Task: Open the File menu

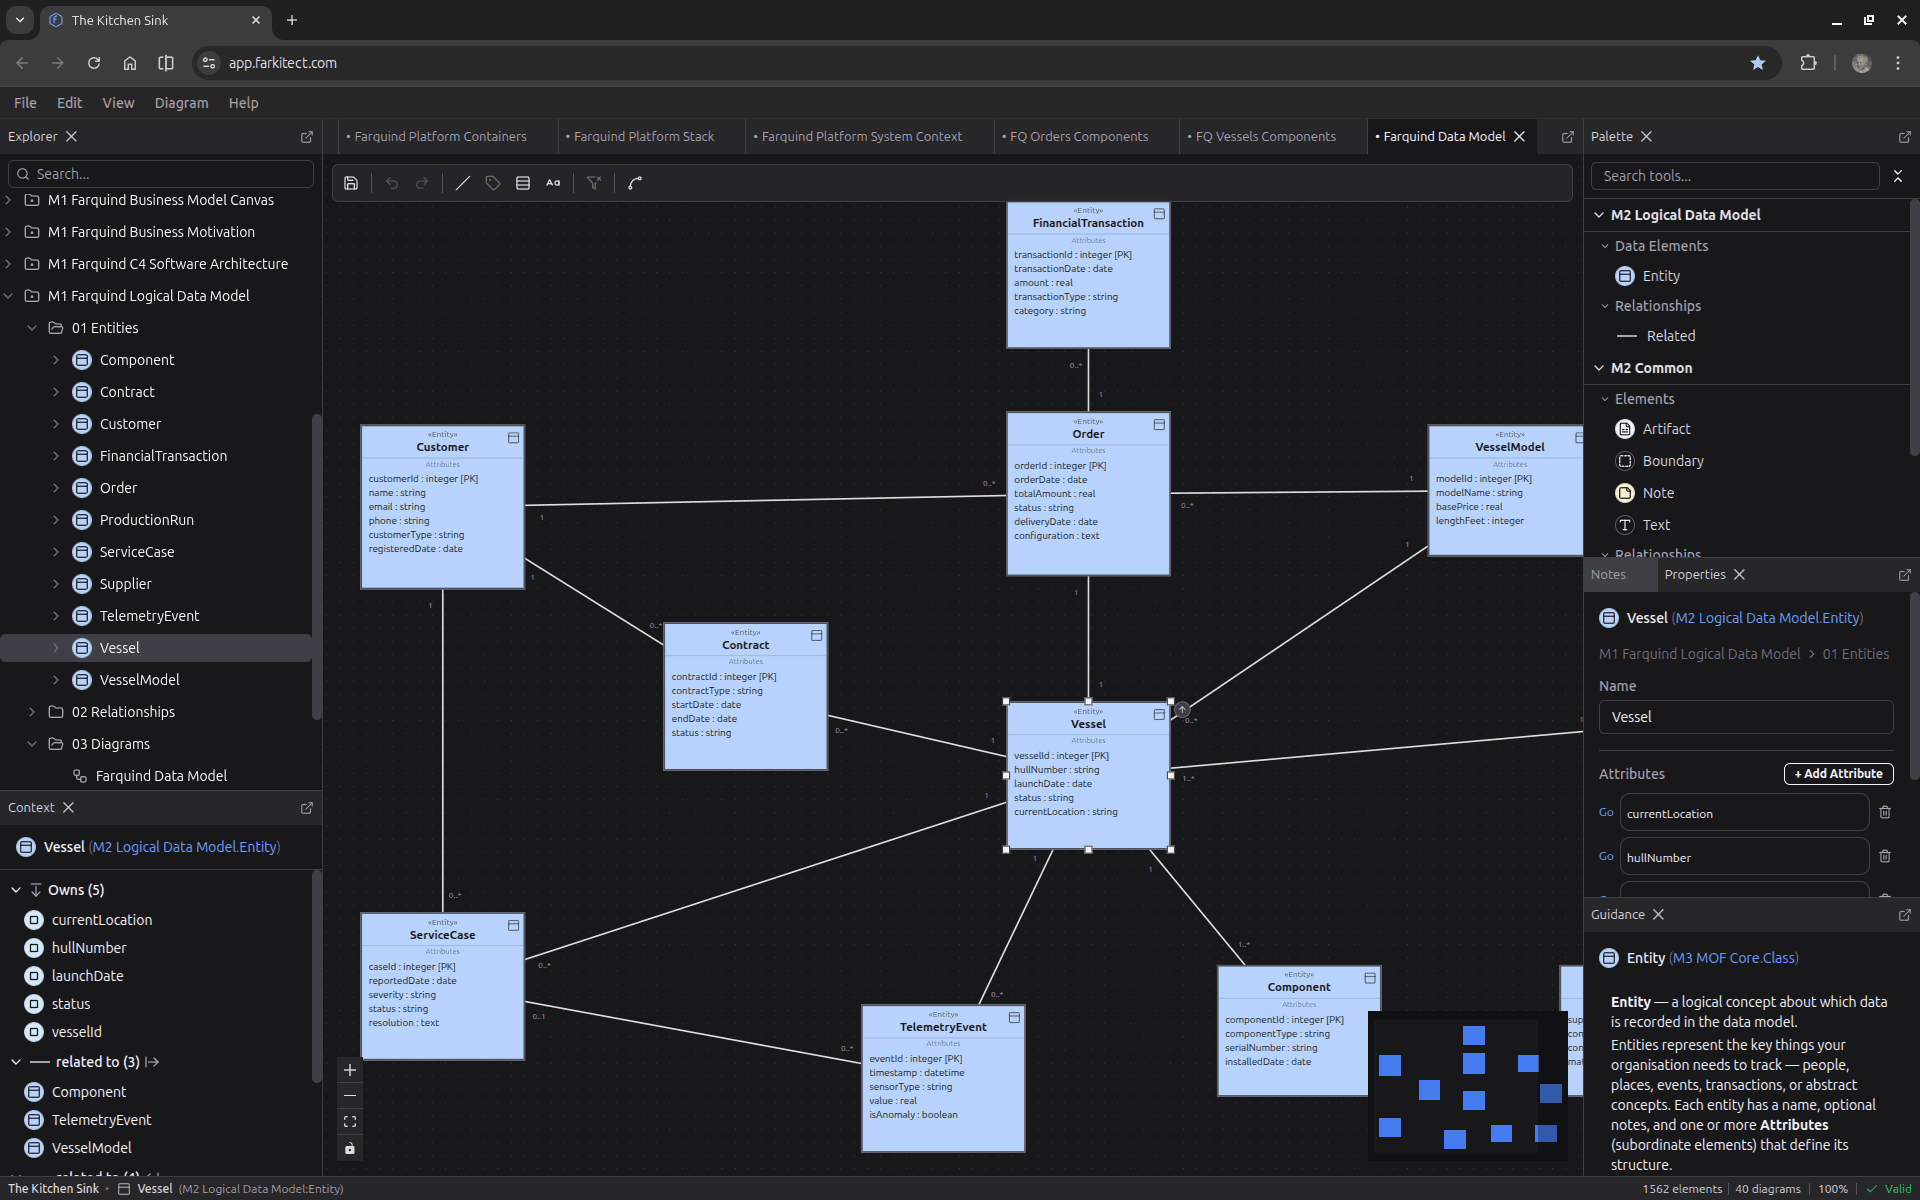Action: point(25,103)
